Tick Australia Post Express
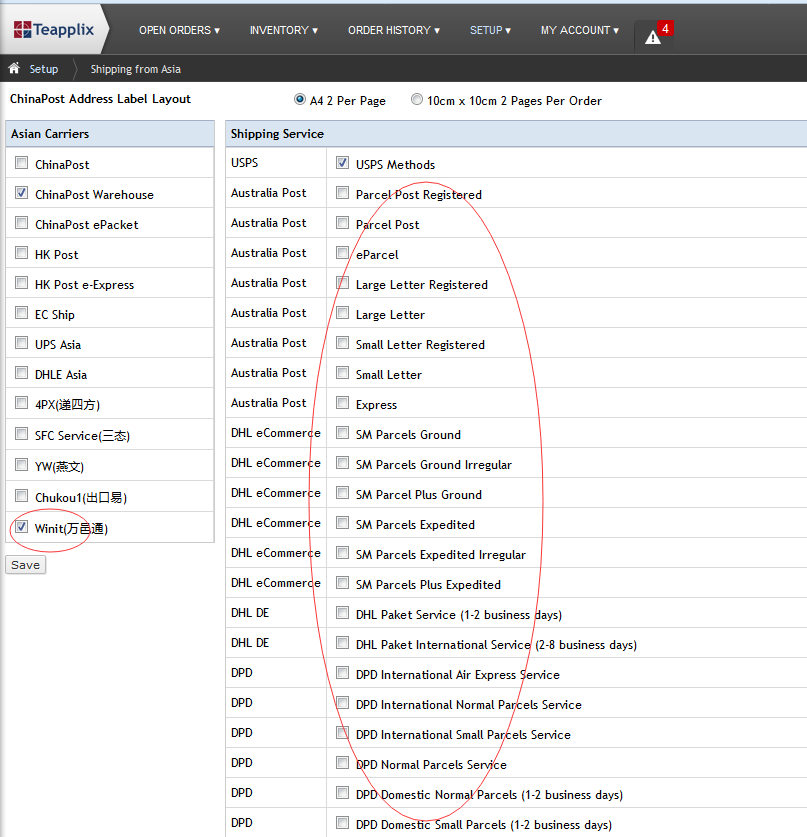Screen dimensions: 807x837 pos(343,402)
